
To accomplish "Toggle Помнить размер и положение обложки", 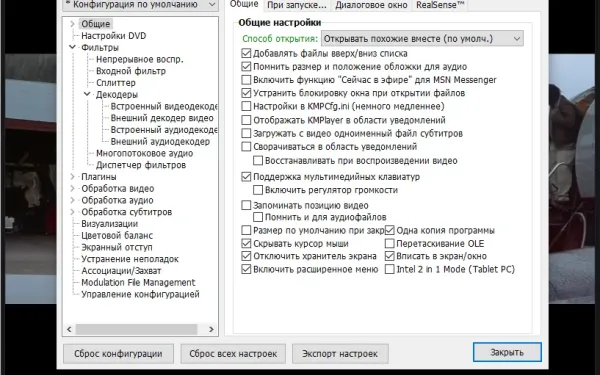I will [x=246, y=67].
